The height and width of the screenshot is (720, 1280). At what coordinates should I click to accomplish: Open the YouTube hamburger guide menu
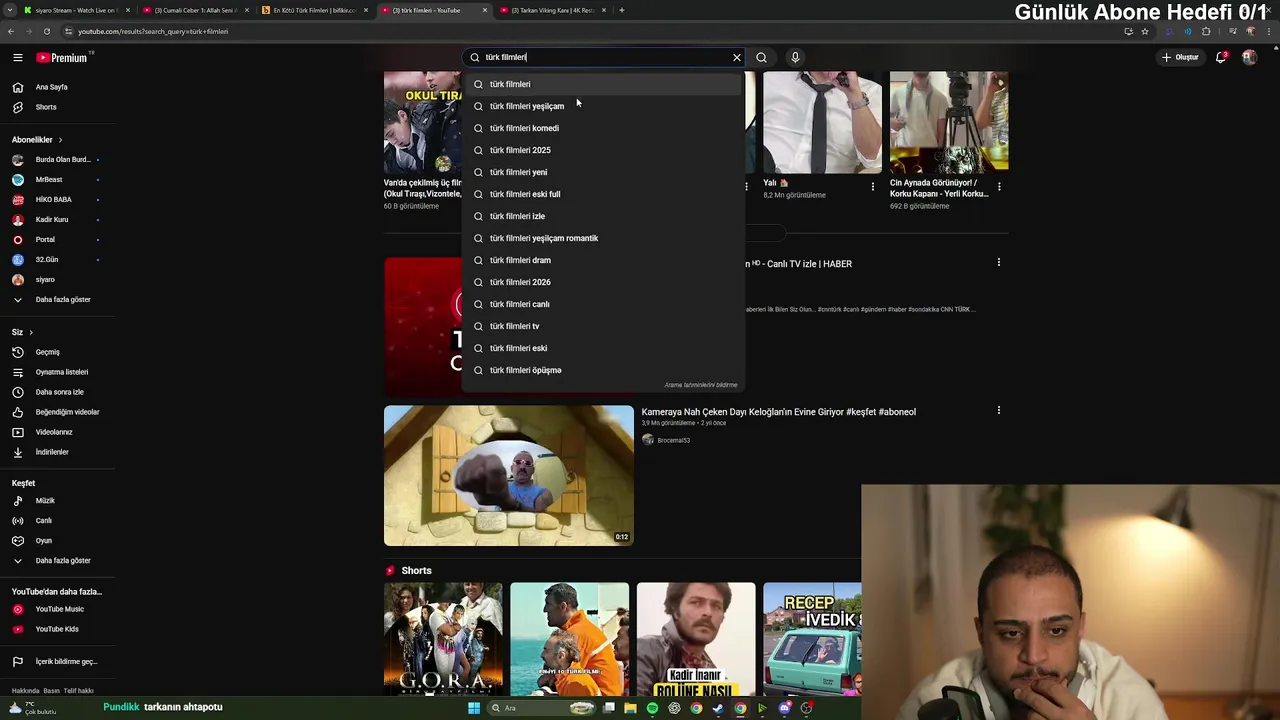point(17,58)
